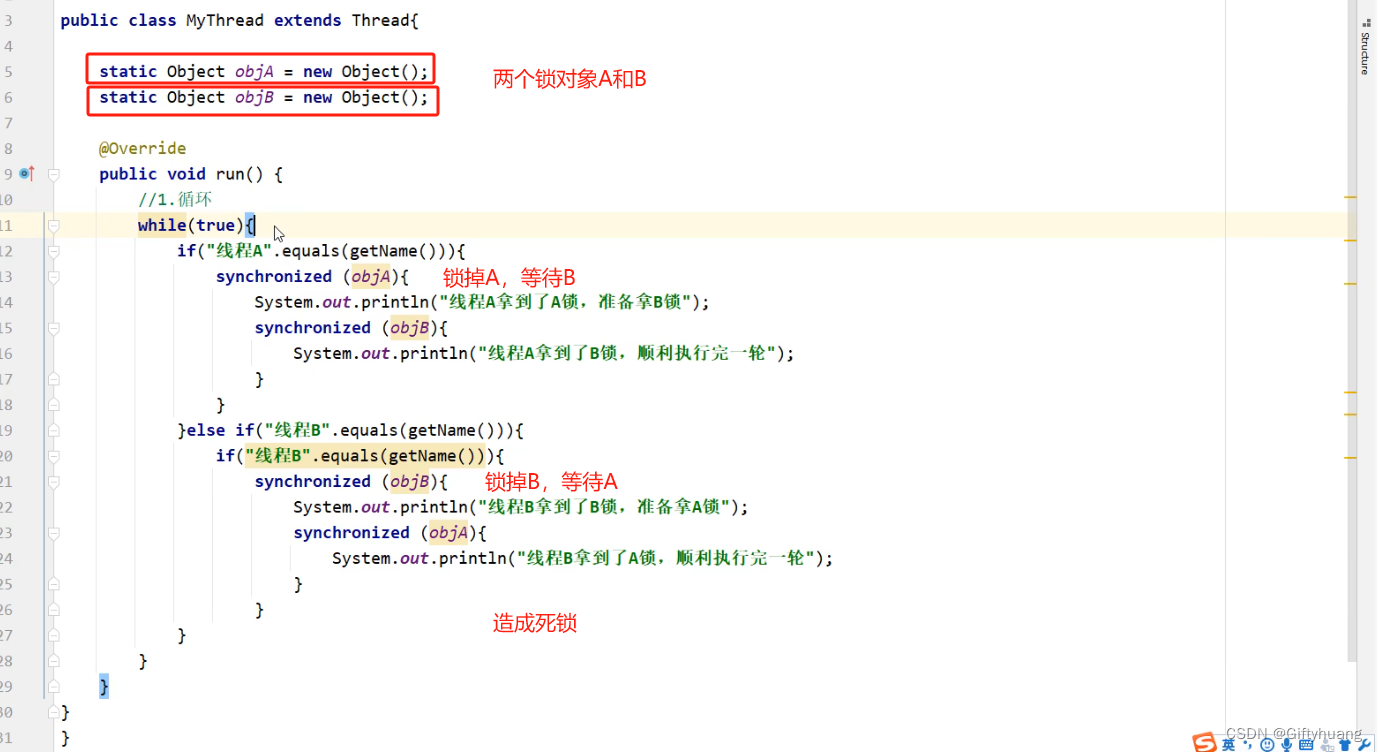The image size is (1377, 752).
Task: Collapse the run() method fold marker
Action: coord(54,174)
